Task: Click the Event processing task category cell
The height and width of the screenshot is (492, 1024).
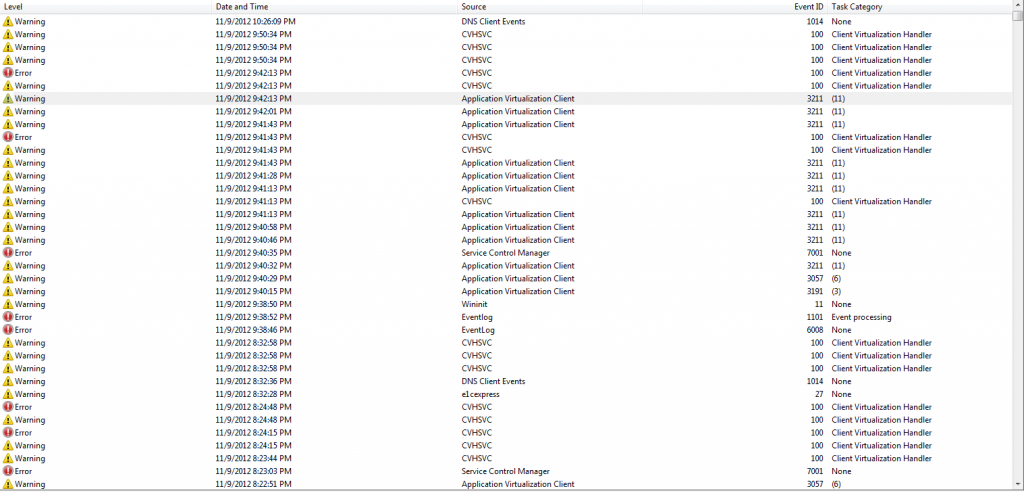Action: 861,317
